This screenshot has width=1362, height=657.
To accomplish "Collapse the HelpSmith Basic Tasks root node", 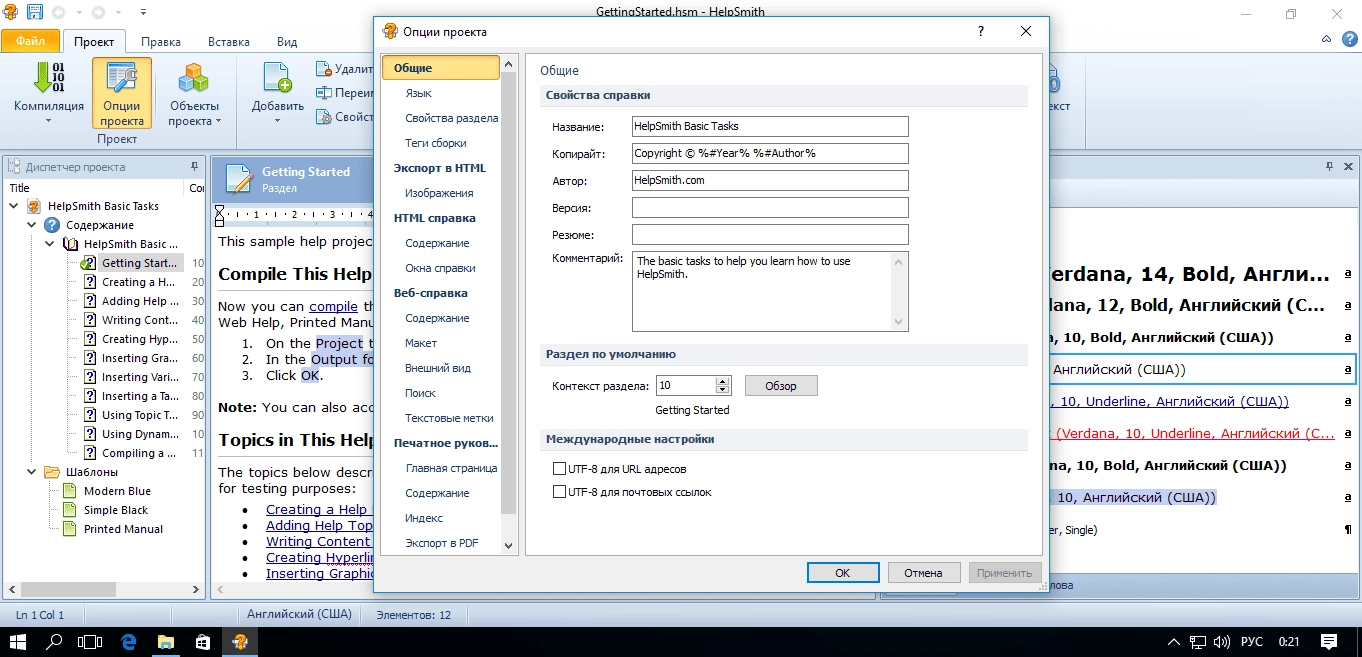I will pos(14,206).
